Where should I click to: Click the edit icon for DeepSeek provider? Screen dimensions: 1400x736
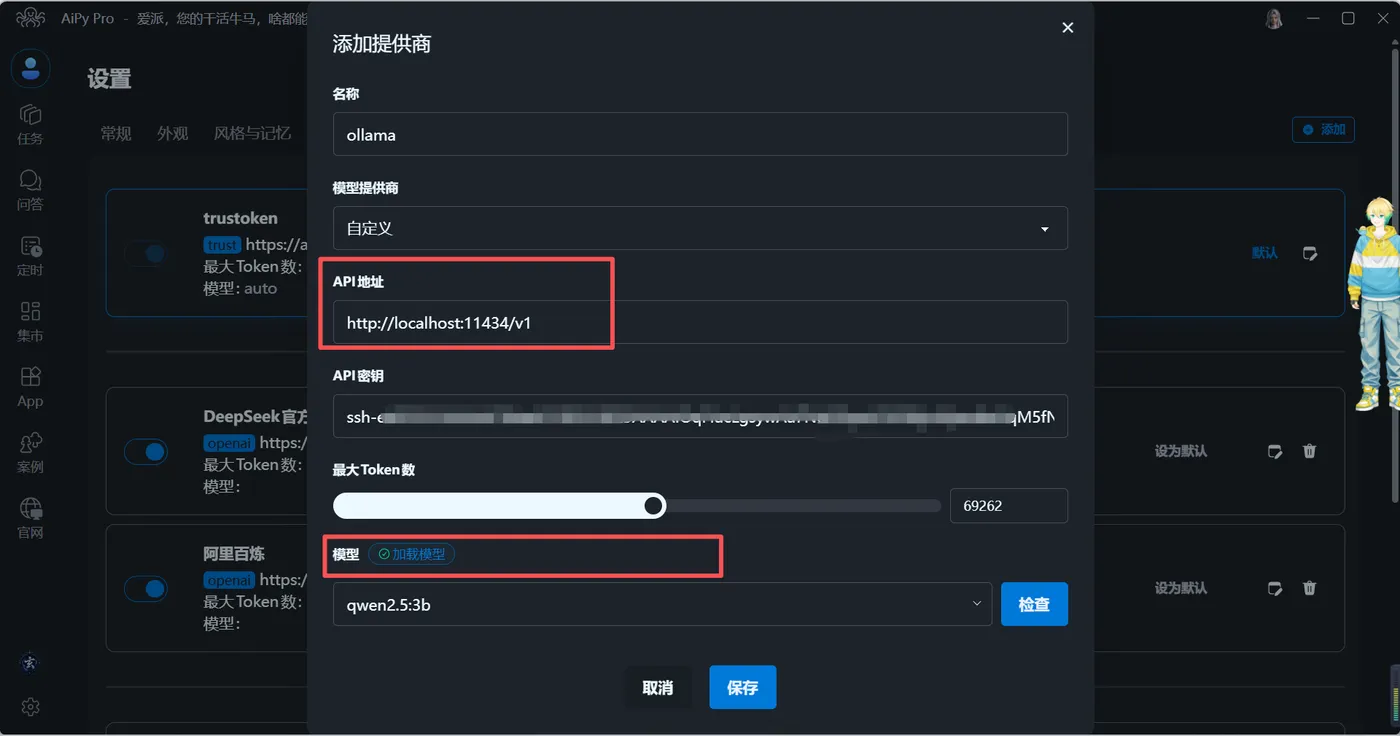click(1275, 452)
